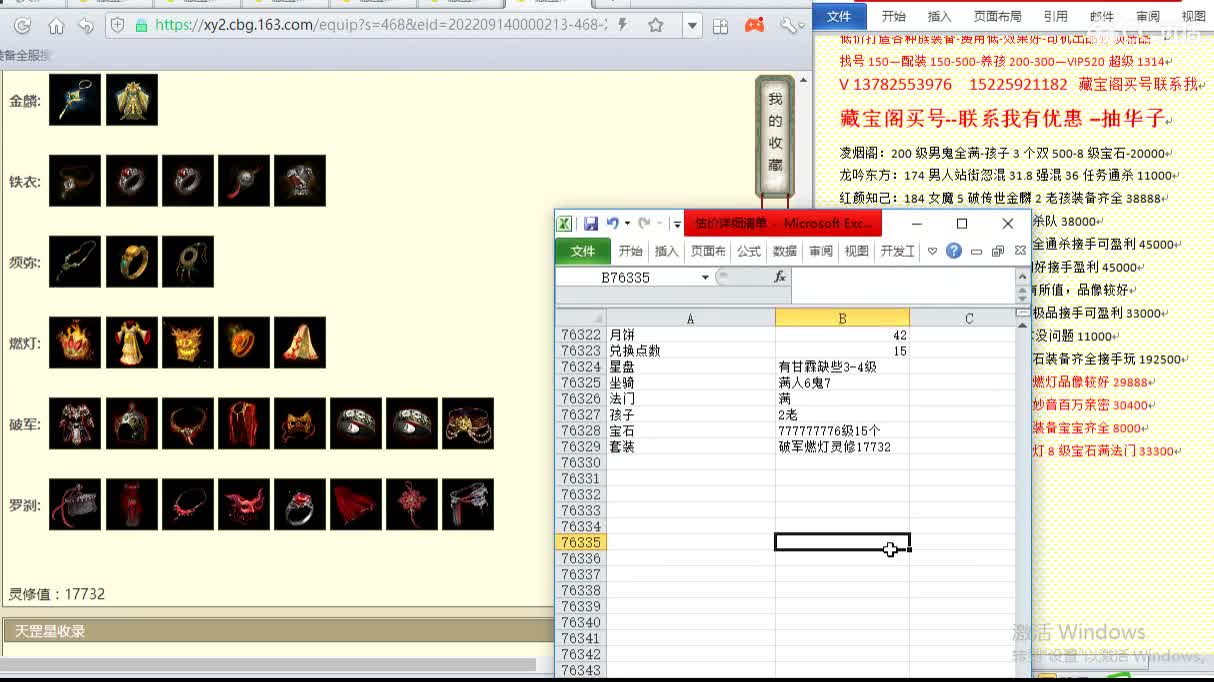The height and width of the screenshot is (682, 1214).
Task: Select the last equipment icon in 铁衣 row
Action: tap(299, 181)
